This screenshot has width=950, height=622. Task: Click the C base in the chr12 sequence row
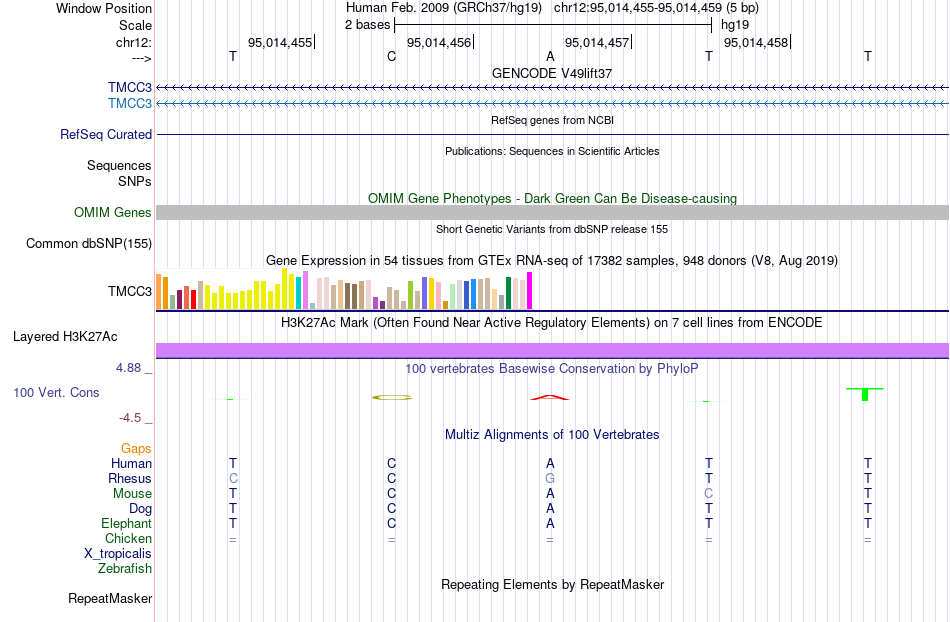coord(391,56)
